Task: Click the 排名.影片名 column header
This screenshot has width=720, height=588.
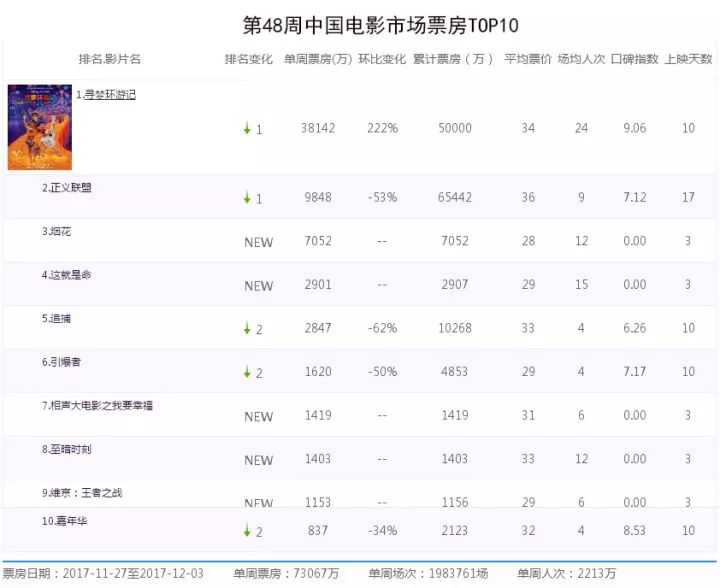Action: [x=110, y=59]
